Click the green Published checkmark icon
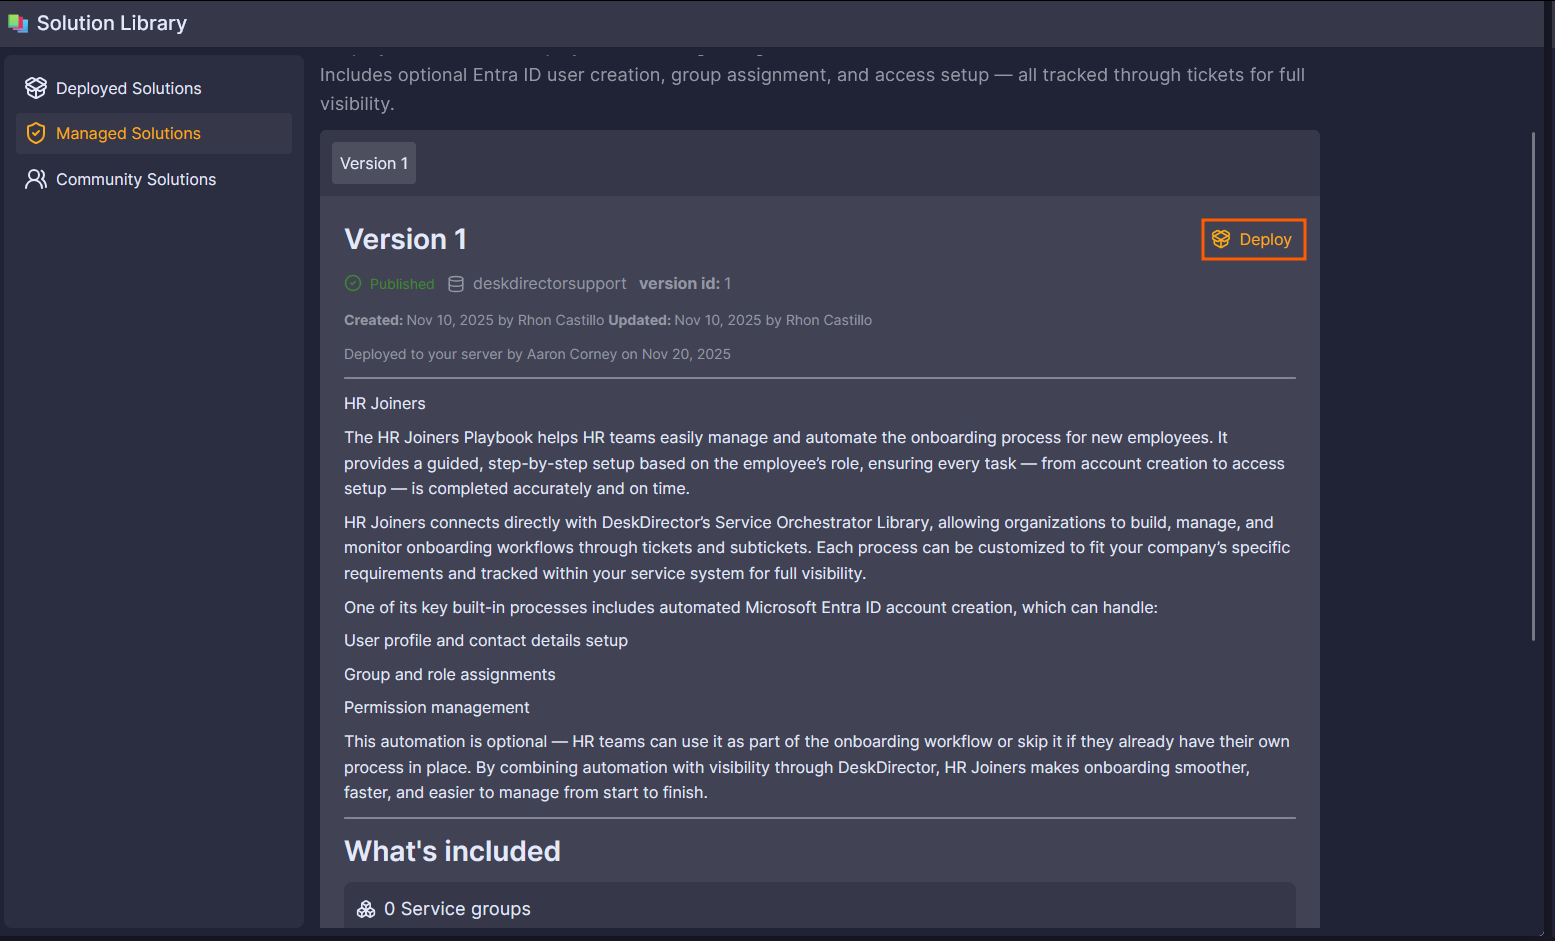This screenshot has width=1555, height=941. tap(353, 283)
